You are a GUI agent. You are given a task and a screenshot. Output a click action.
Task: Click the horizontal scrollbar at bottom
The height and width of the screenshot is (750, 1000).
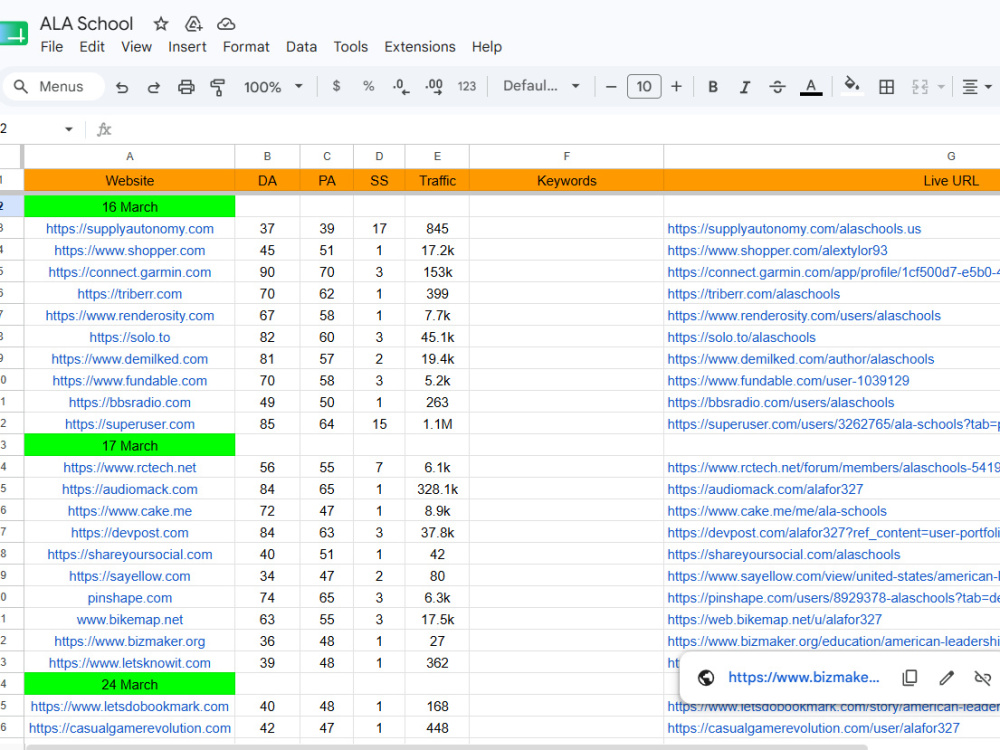(446, 747)
